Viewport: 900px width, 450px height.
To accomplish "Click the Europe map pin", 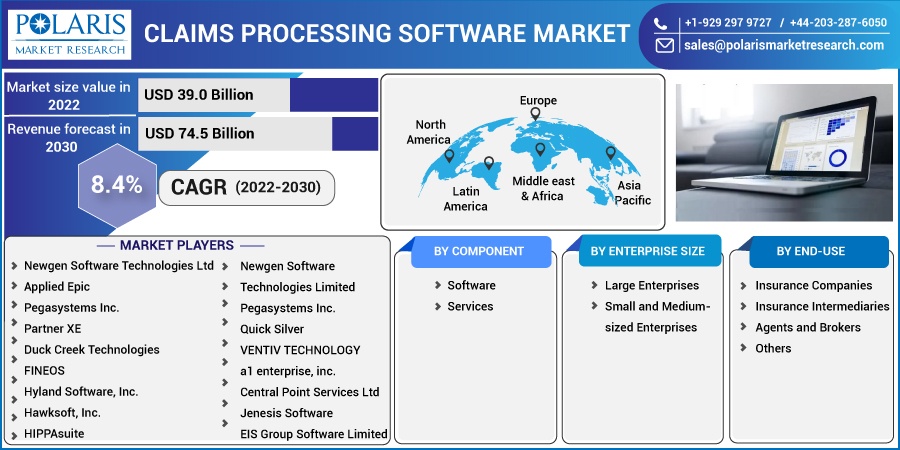I will coord(535,114).
